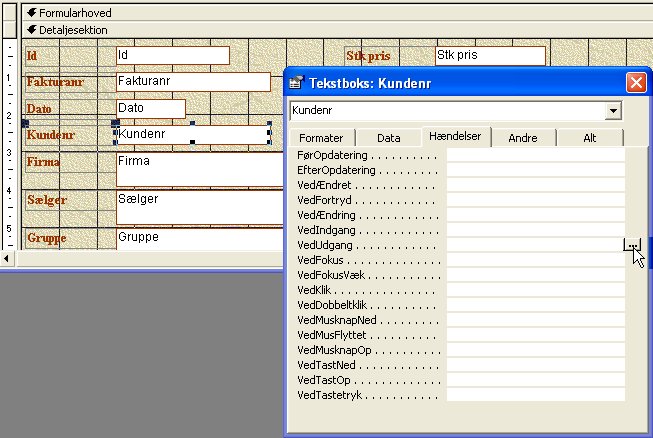This screenshot has height=438, width=653.
Task: Click the VedTastetryk property field
Action: click(536, 395)
